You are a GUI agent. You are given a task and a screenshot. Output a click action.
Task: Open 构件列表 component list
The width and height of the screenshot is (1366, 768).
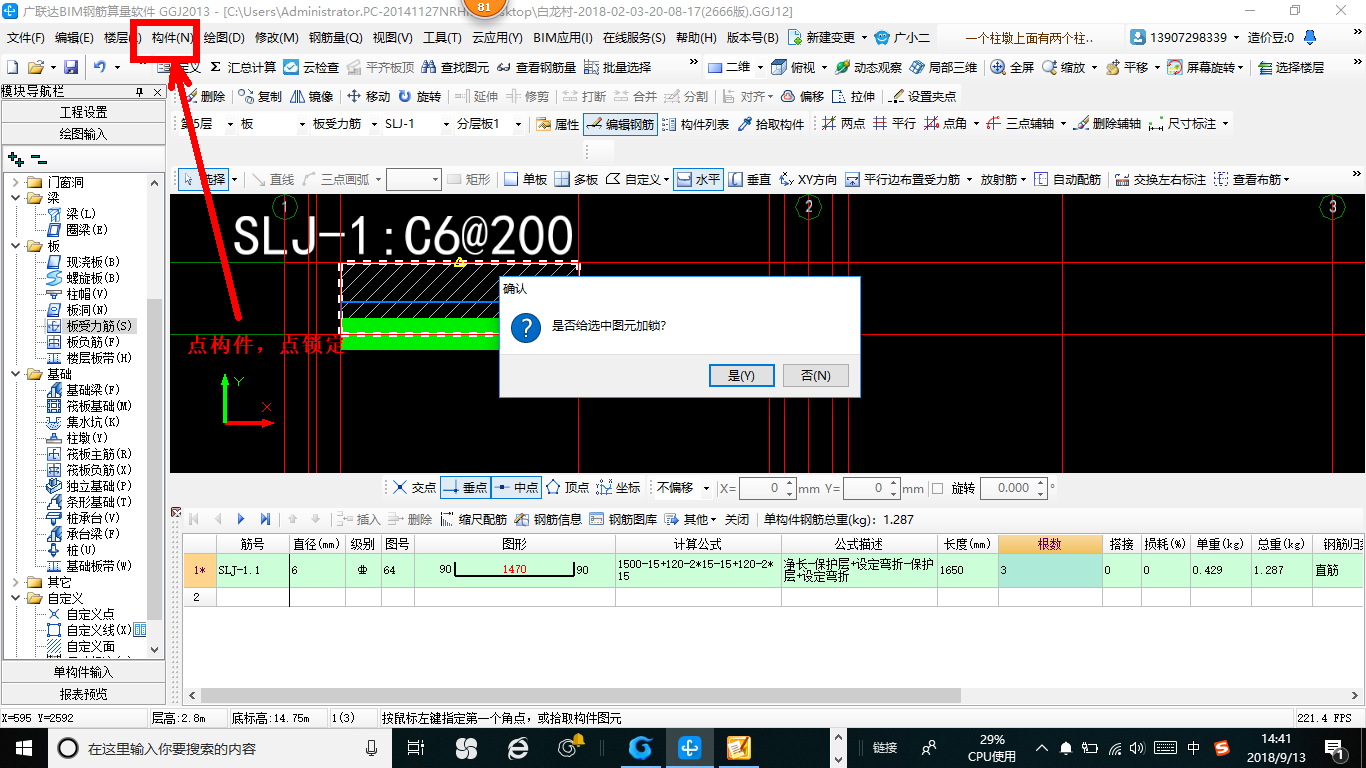click(x=695, y=124)
